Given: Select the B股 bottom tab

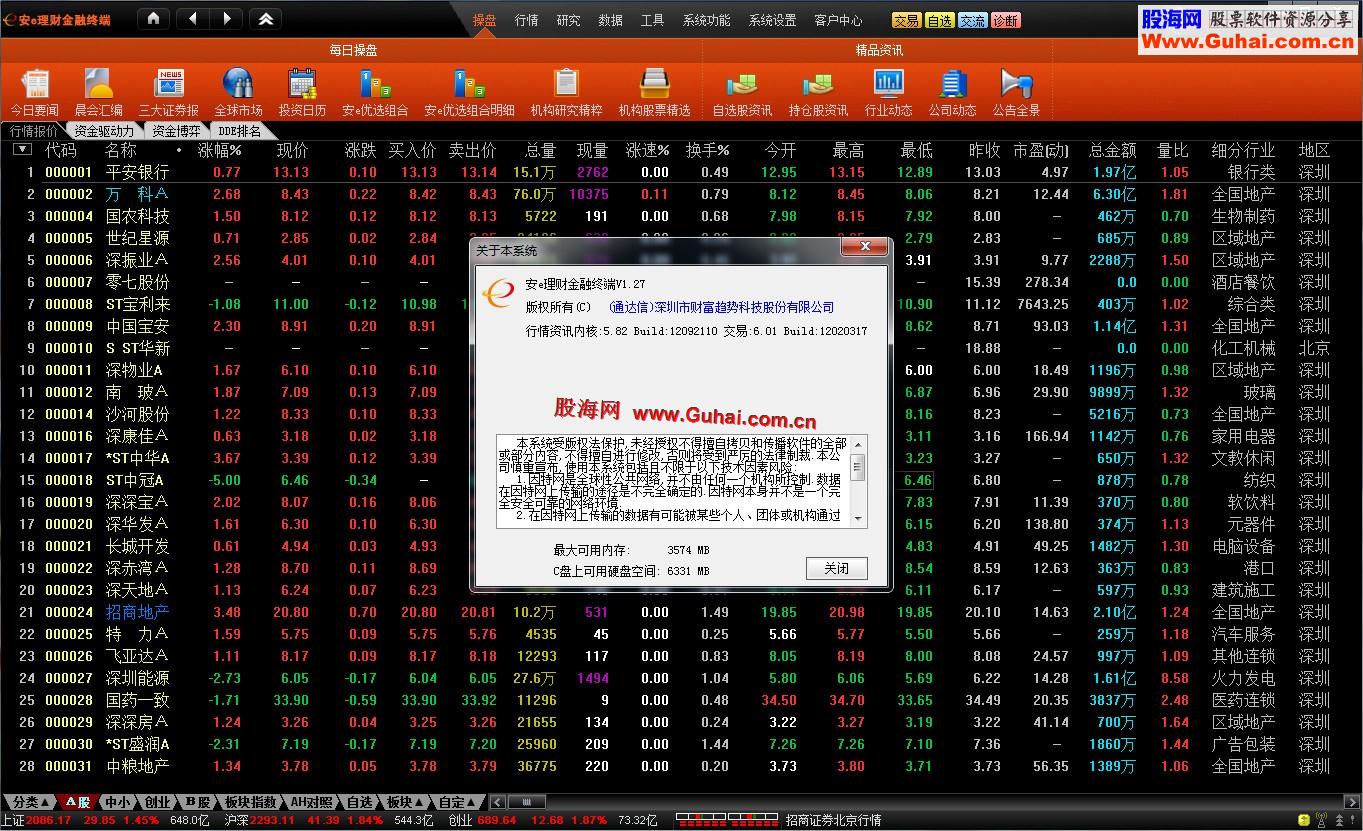Looking at the screenshot, I should click(x=197, y=802).
